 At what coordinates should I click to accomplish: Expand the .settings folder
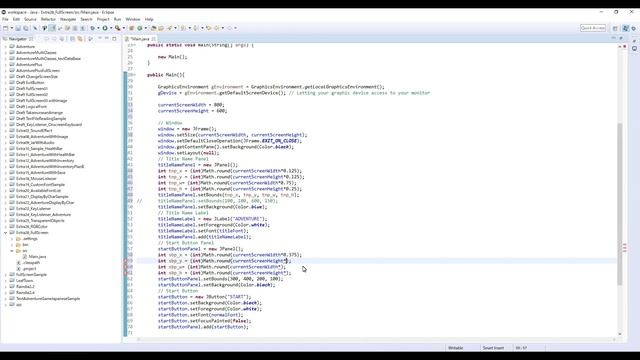[x=12, y=239]
